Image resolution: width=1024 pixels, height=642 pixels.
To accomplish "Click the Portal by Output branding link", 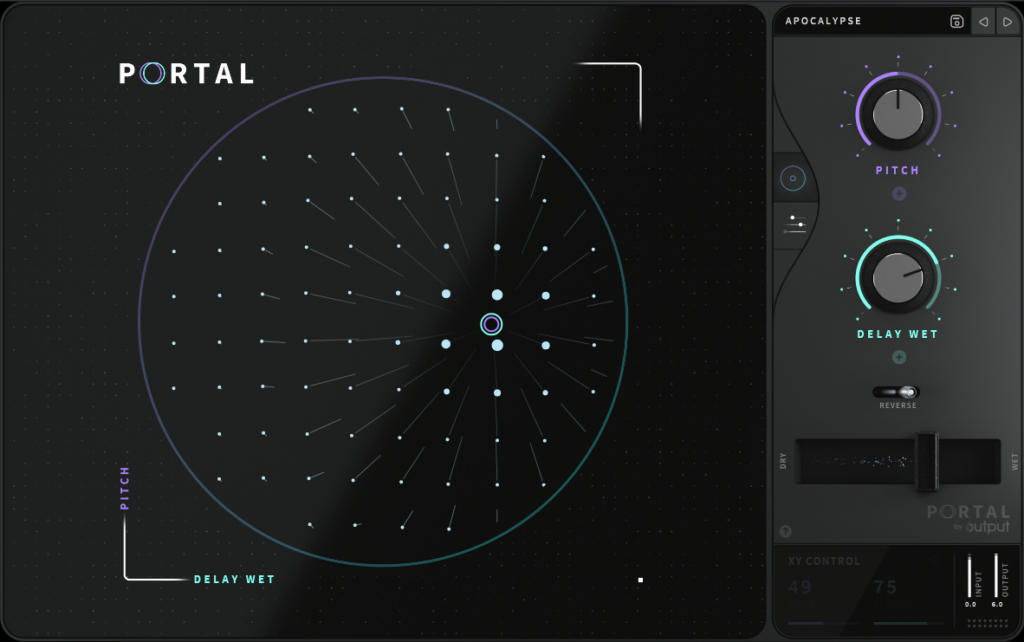I will click(968, 519).
